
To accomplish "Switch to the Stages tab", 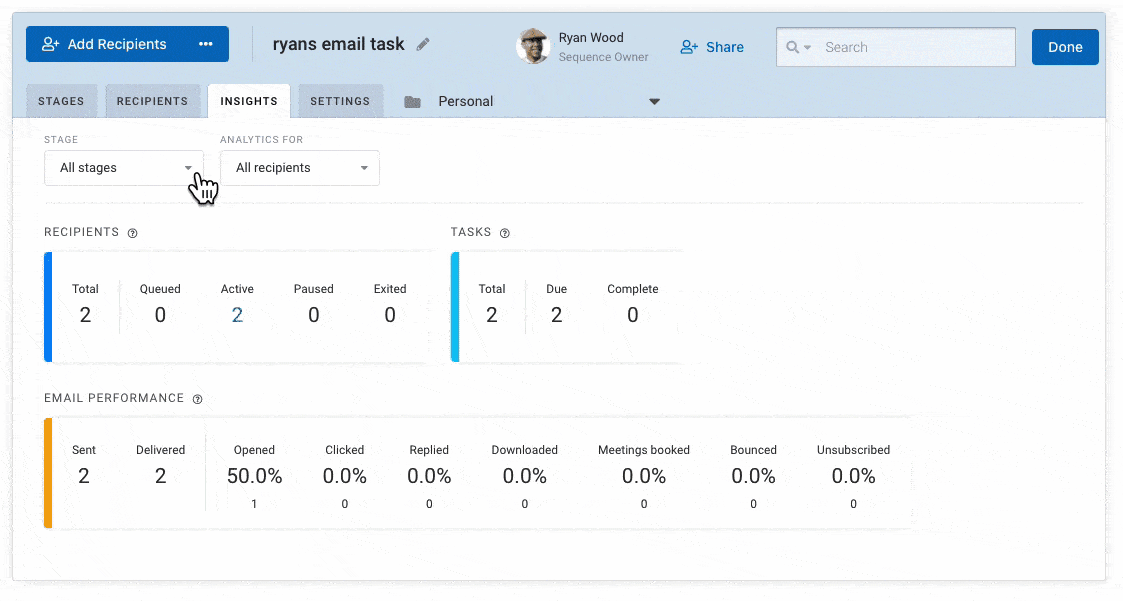I will 61,101.
